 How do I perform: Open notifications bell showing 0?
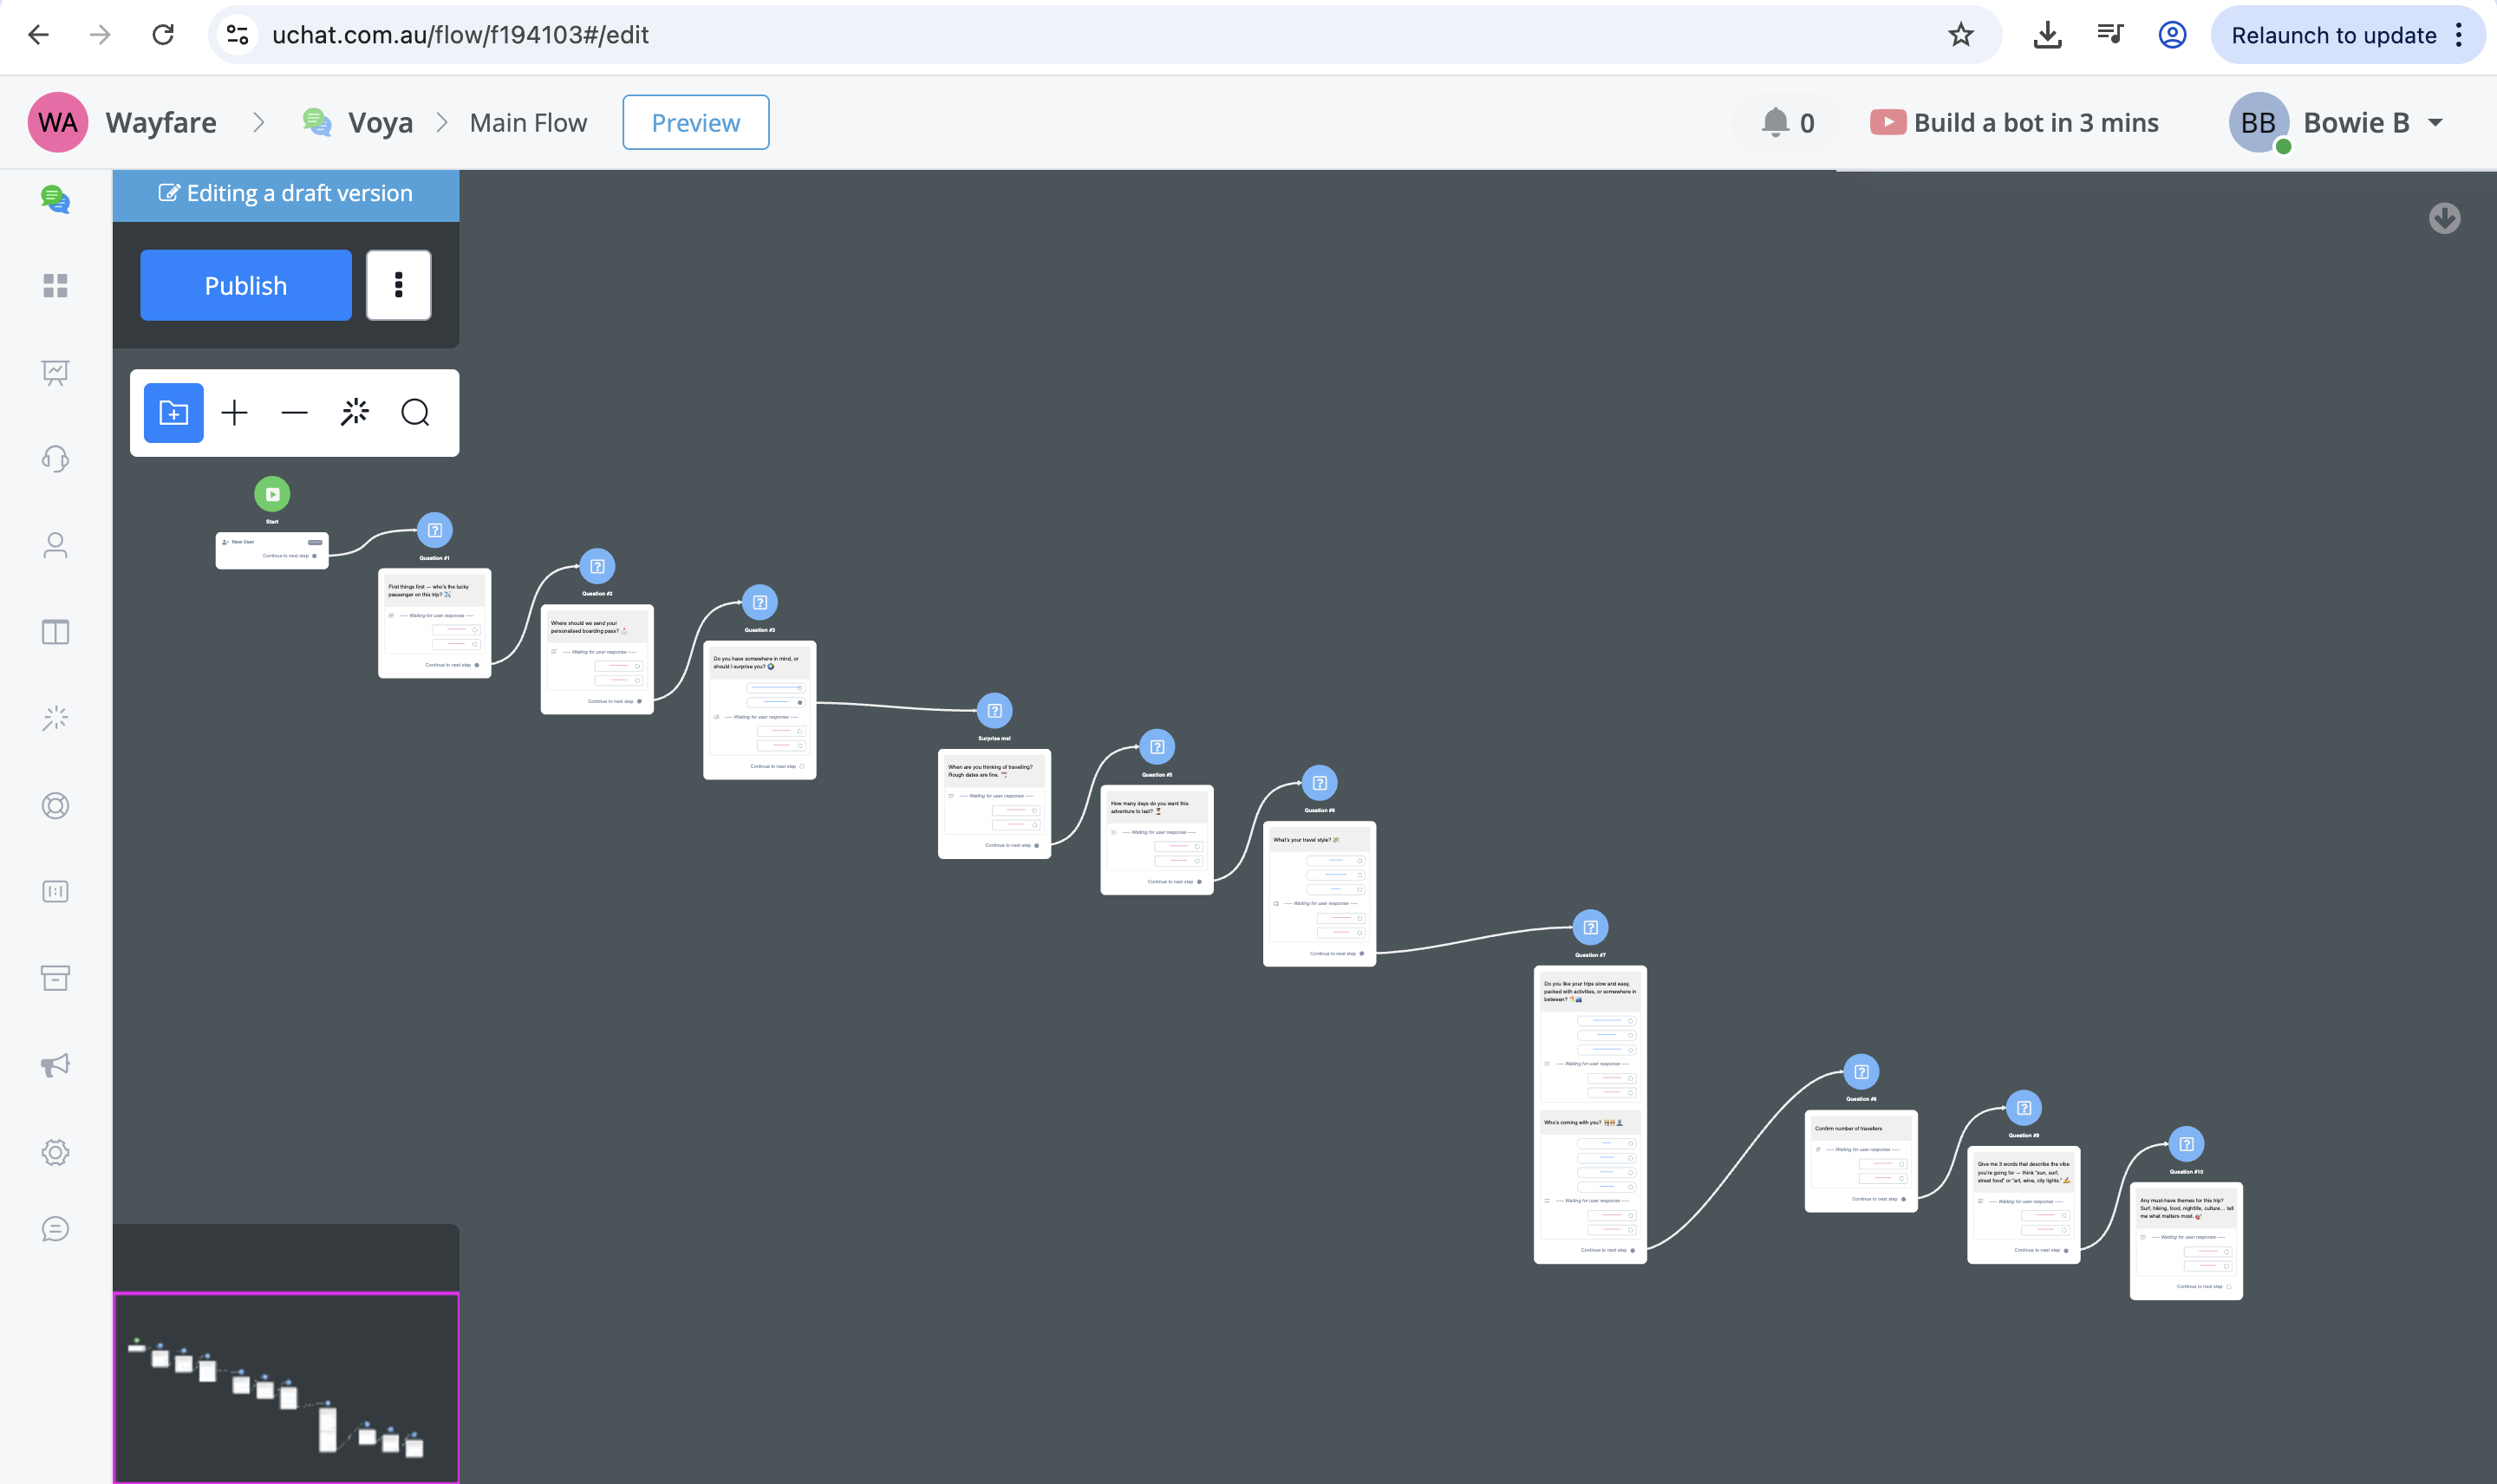[1787, 123]
